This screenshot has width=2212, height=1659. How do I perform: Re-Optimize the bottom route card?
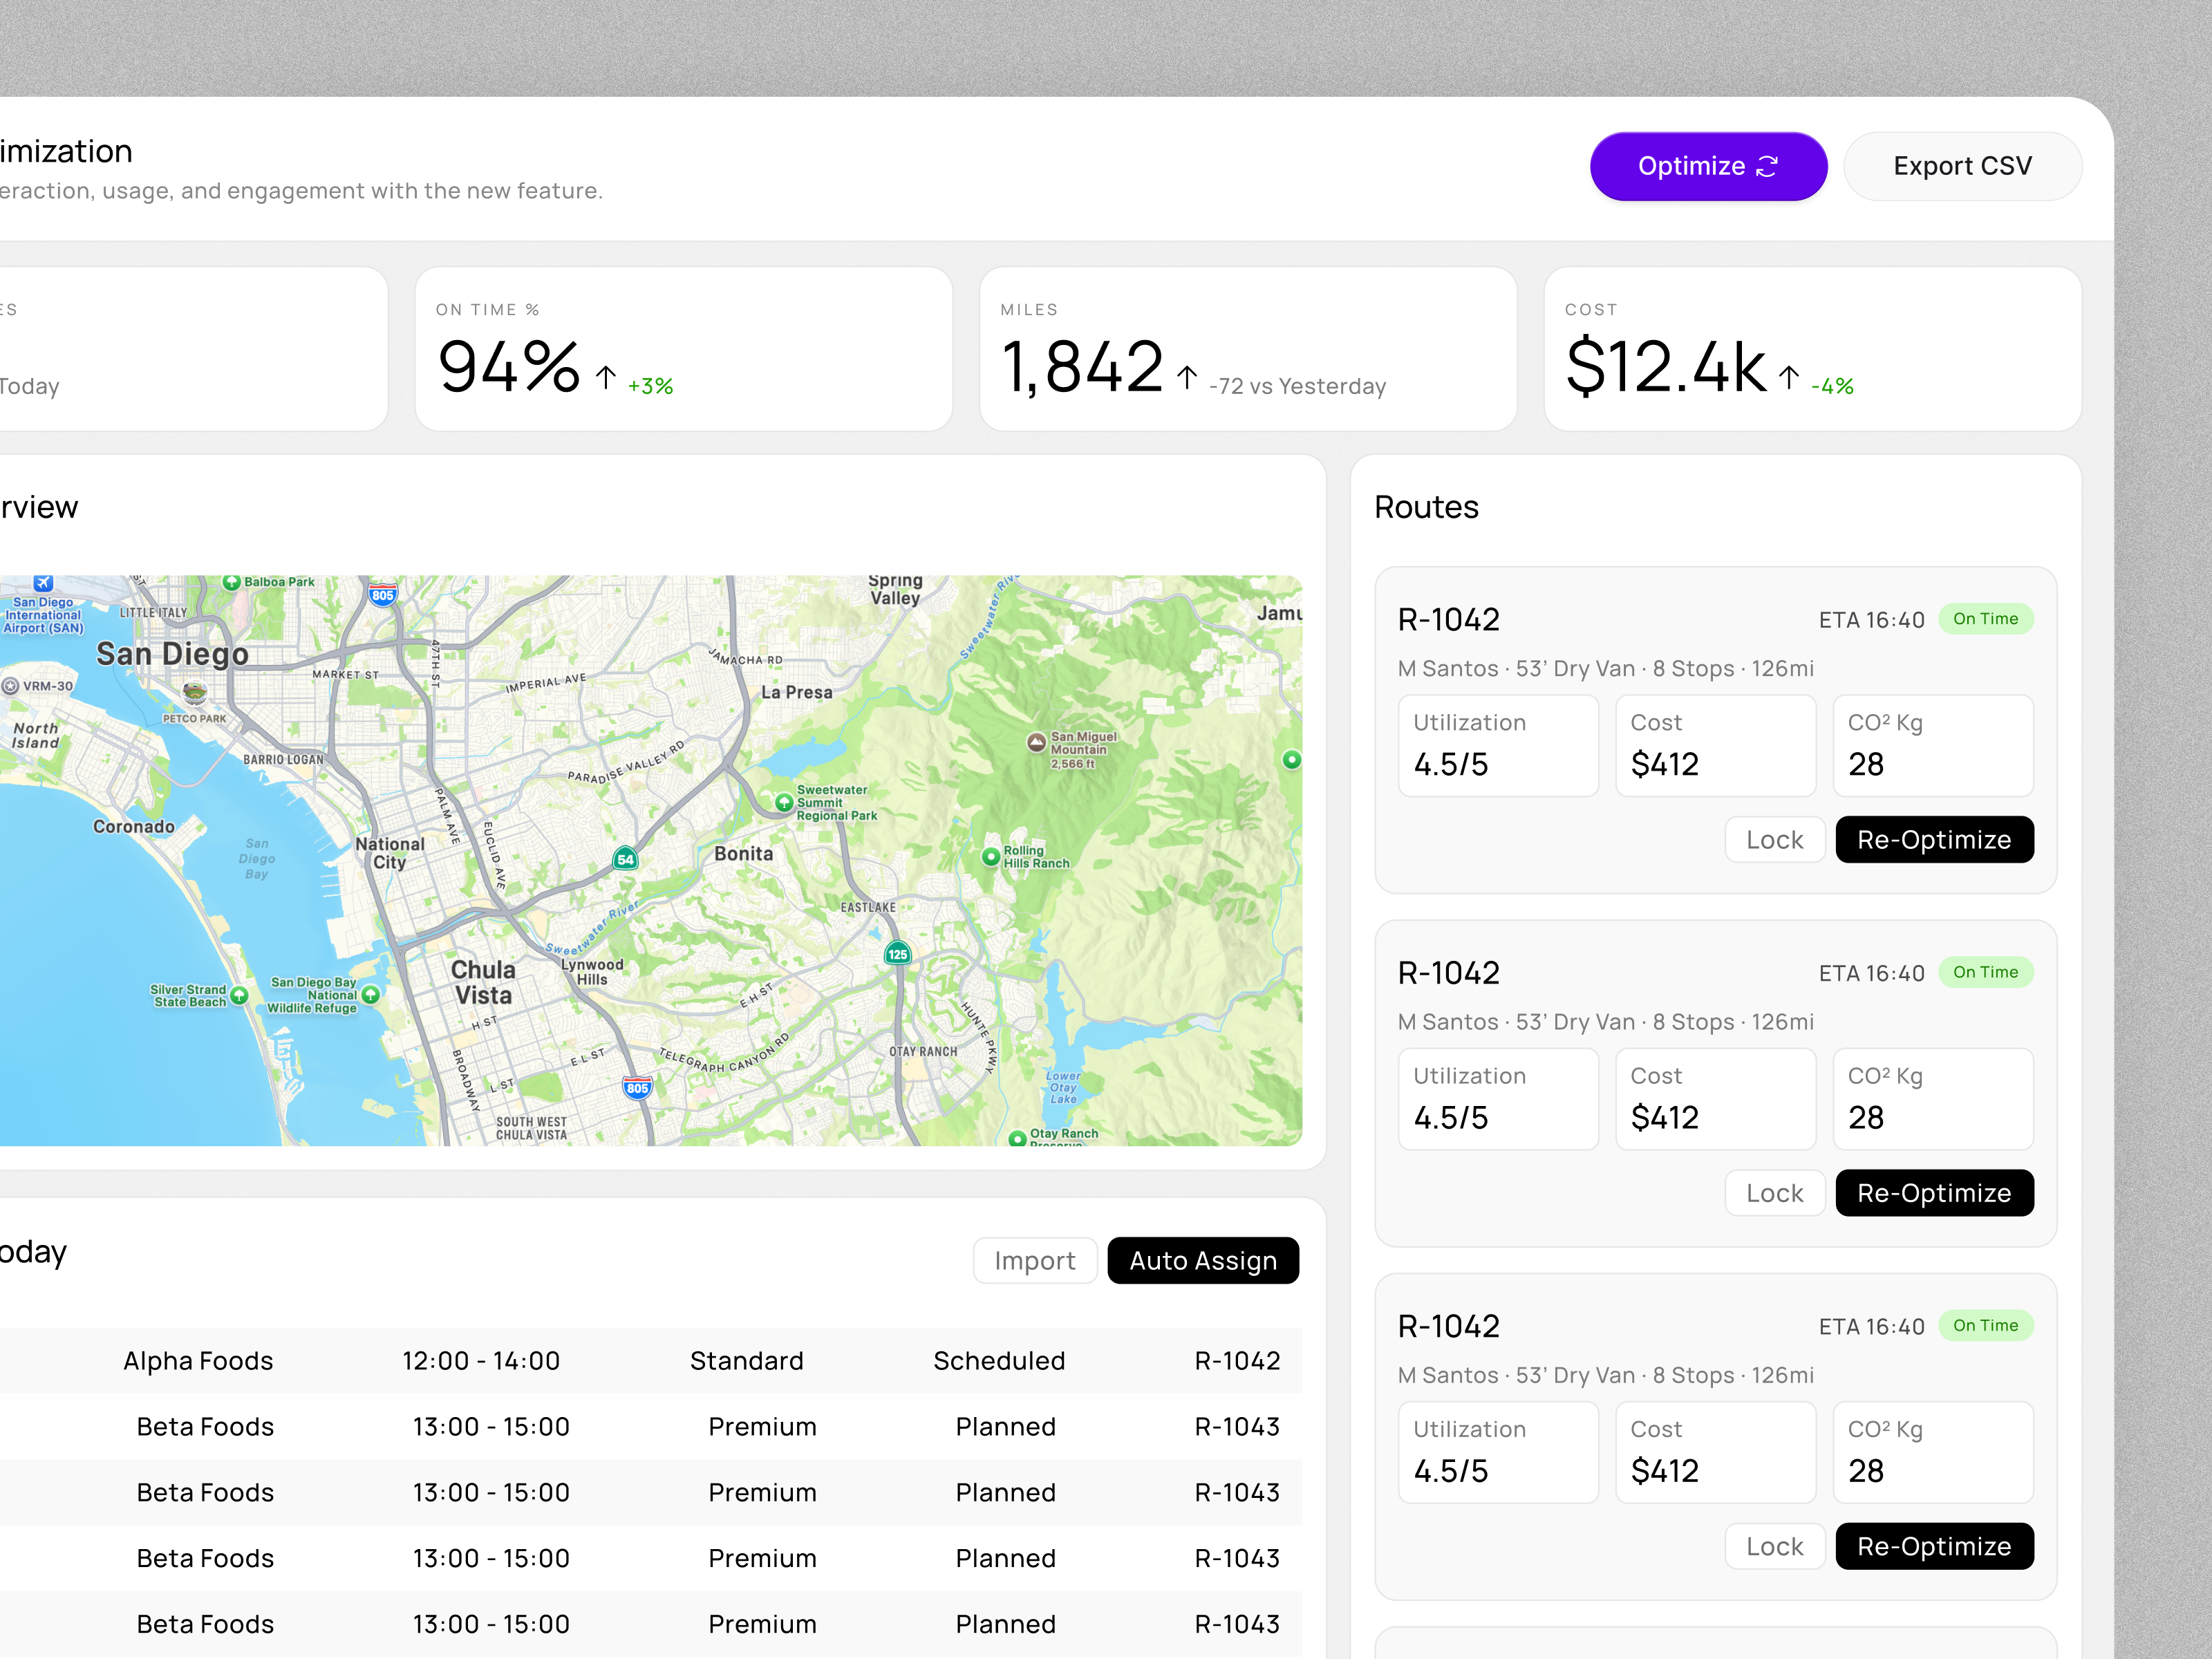pyautogui.click(x=1934, y=1546)
